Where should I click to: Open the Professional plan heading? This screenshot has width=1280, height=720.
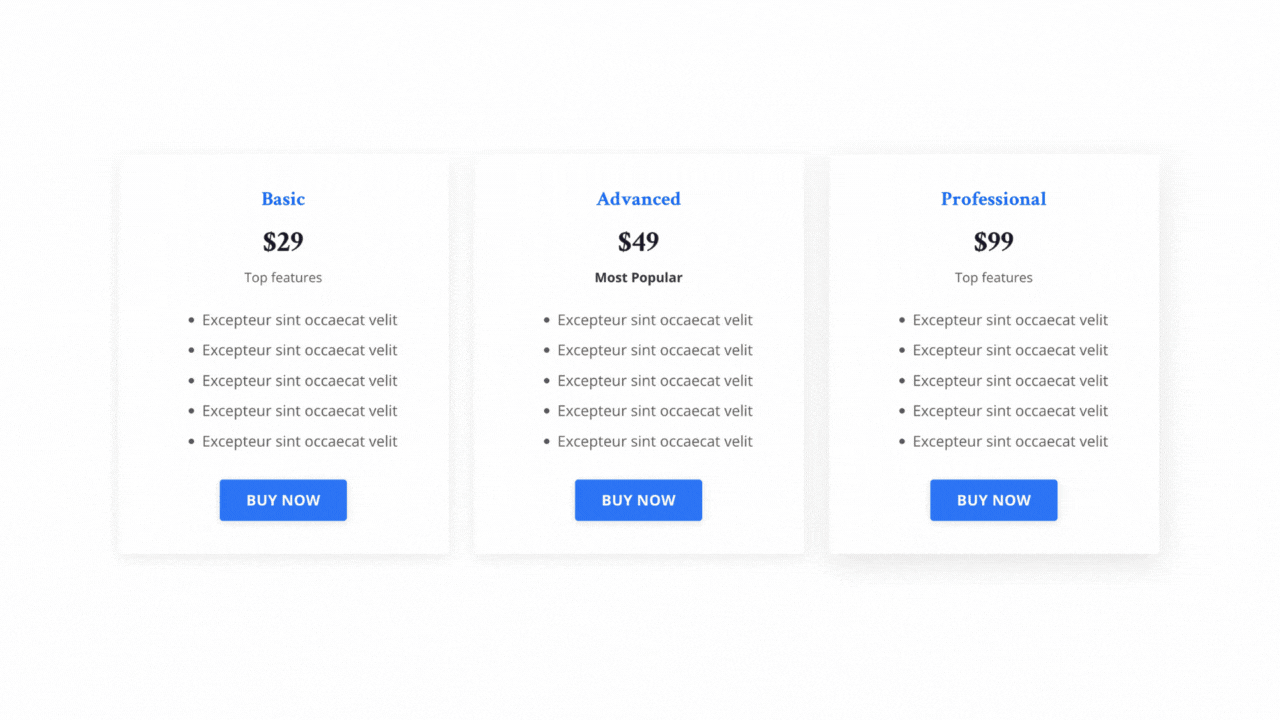click(993, 199)
